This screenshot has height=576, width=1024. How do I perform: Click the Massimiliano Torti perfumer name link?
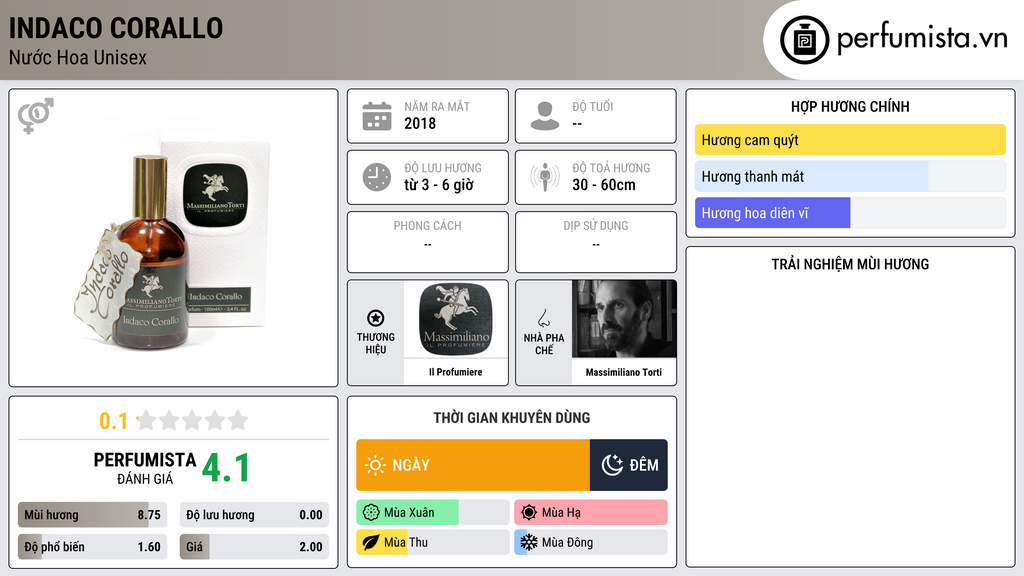pos(624,372)
